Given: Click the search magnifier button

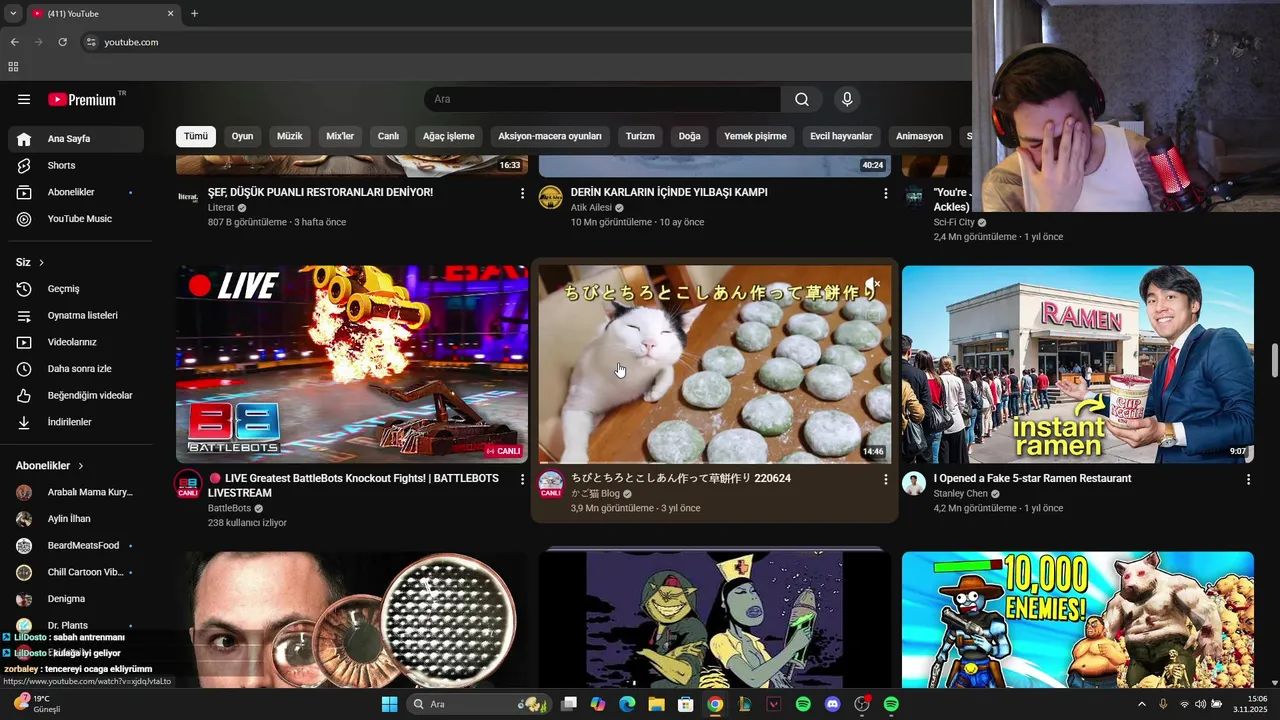Looking at the screenshot, I should pyautogui.click(x=802, y=99).
